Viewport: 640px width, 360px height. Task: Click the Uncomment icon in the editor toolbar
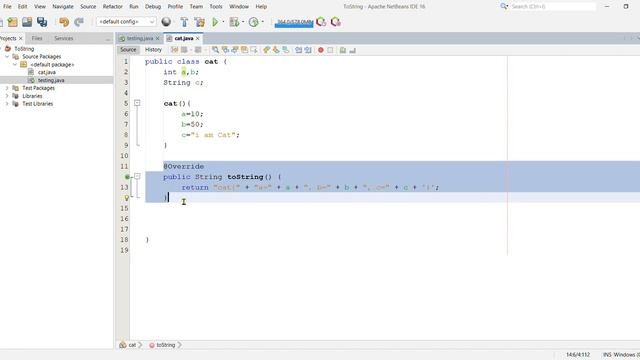pos(353,50)
